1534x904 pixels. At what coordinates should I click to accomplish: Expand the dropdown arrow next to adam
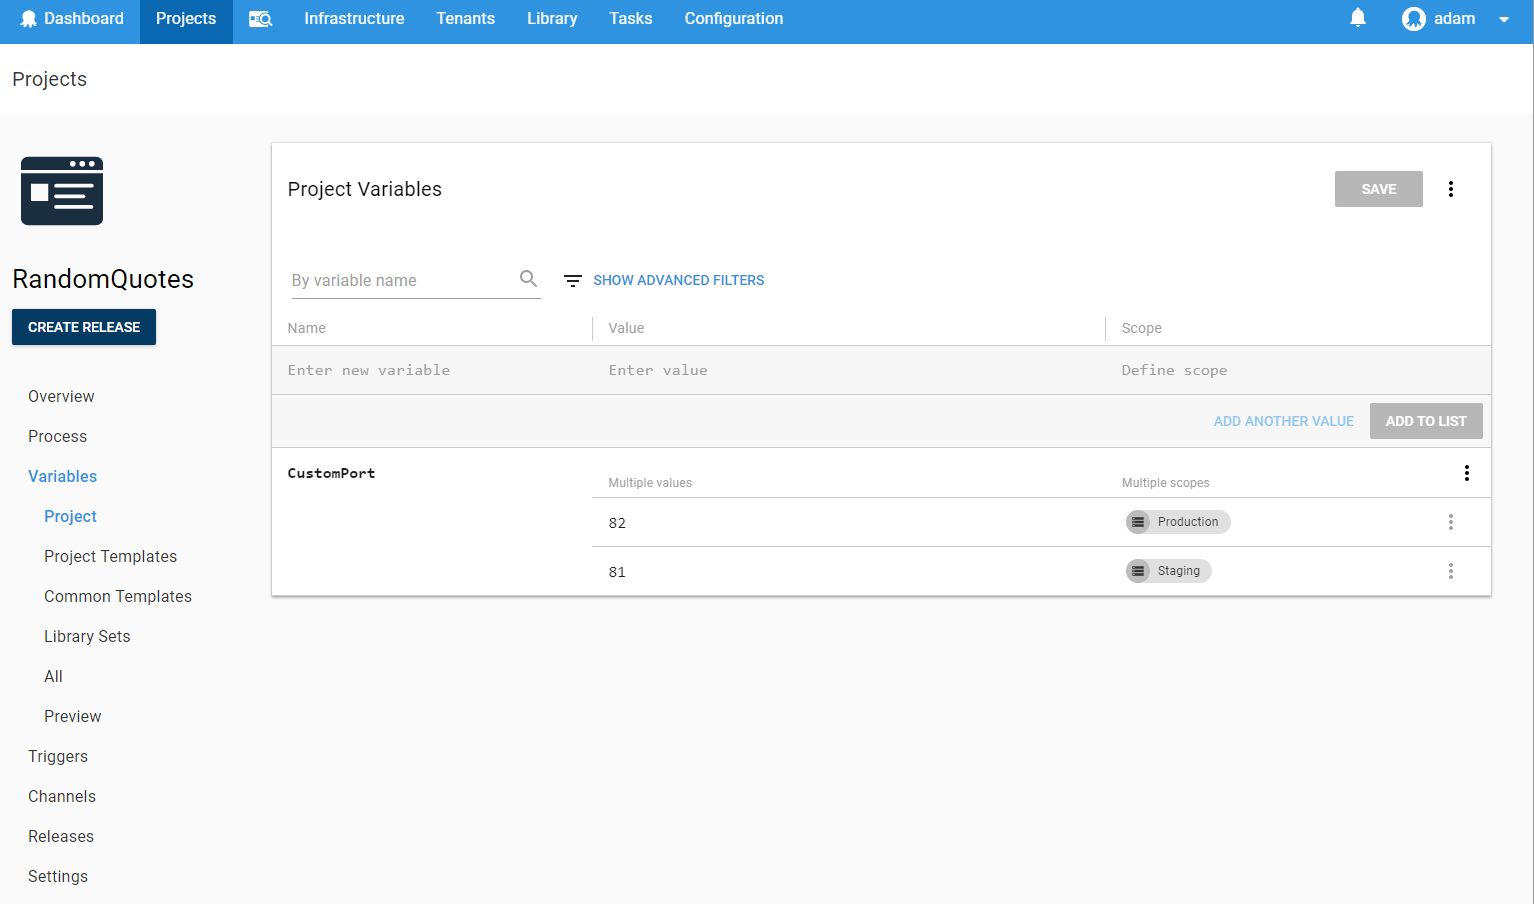1504,18
